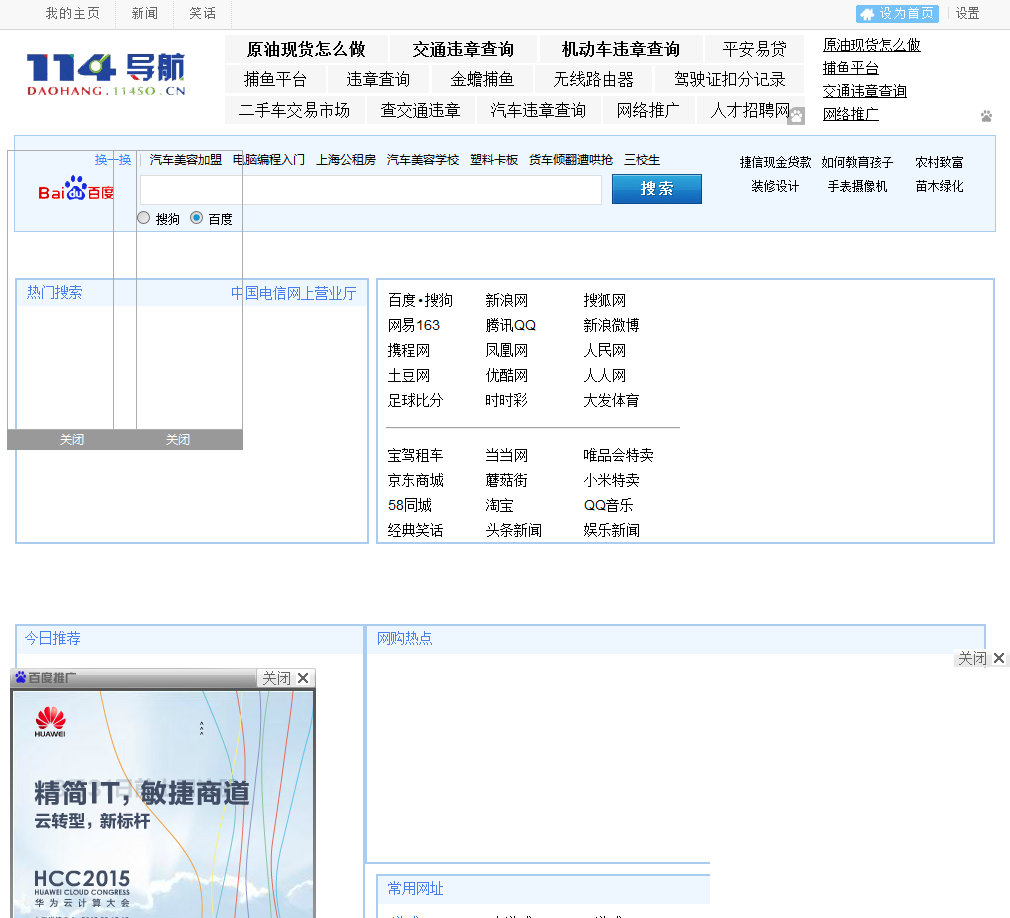
Task: Open 淘宝 site link
Action: pyautogui.click(x=499, y=506)
